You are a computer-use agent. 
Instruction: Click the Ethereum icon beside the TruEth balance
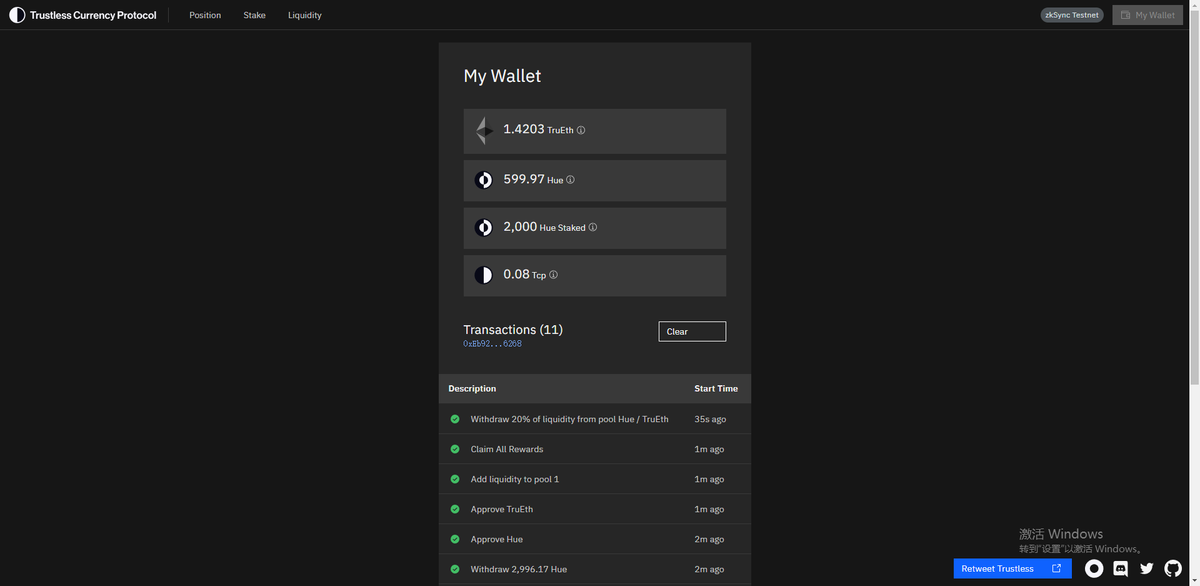point(484,130)
